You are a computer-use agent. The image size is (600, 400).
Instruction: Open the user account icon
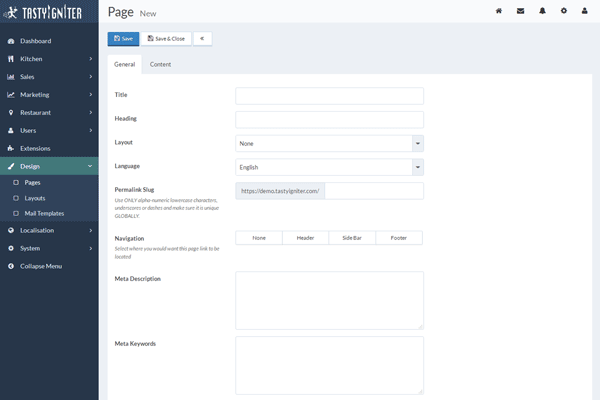(x=586, y=11)
